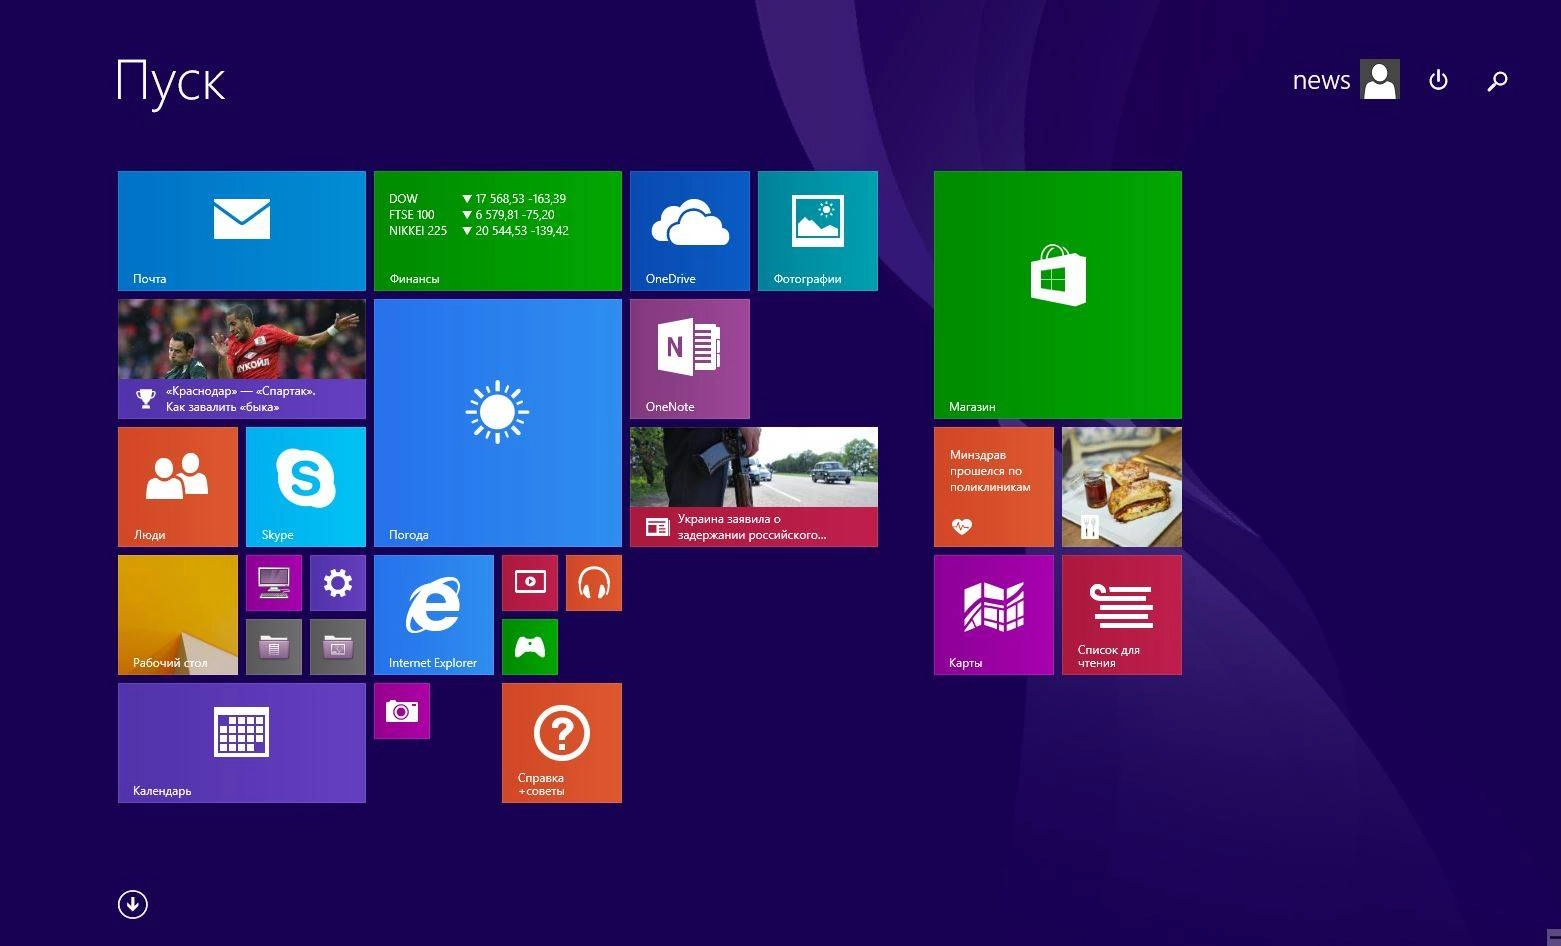This screenshot has height=946, width=1561.
Task: Open the Справка + советы help tile
Action: tap(562, 743)
